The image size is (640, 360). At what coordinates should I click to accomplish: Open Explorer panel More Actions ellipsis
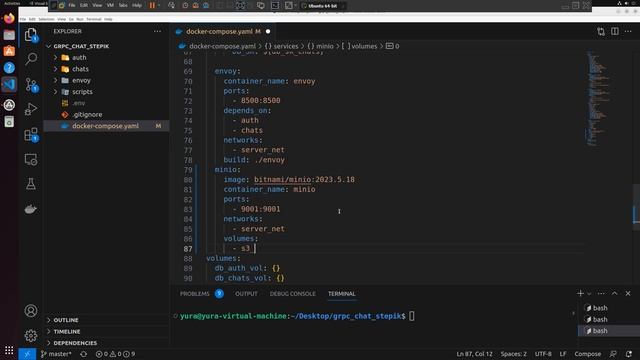point(158,31)
